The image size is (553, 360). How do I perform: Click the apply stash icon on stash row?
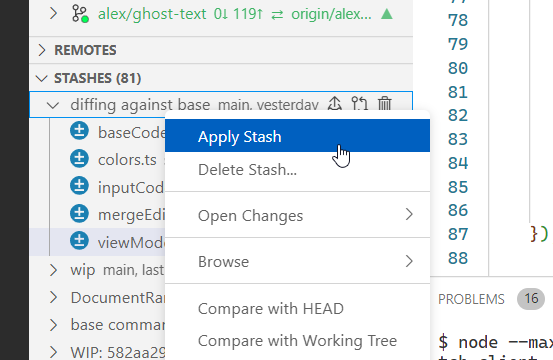[x=334, y=104]
